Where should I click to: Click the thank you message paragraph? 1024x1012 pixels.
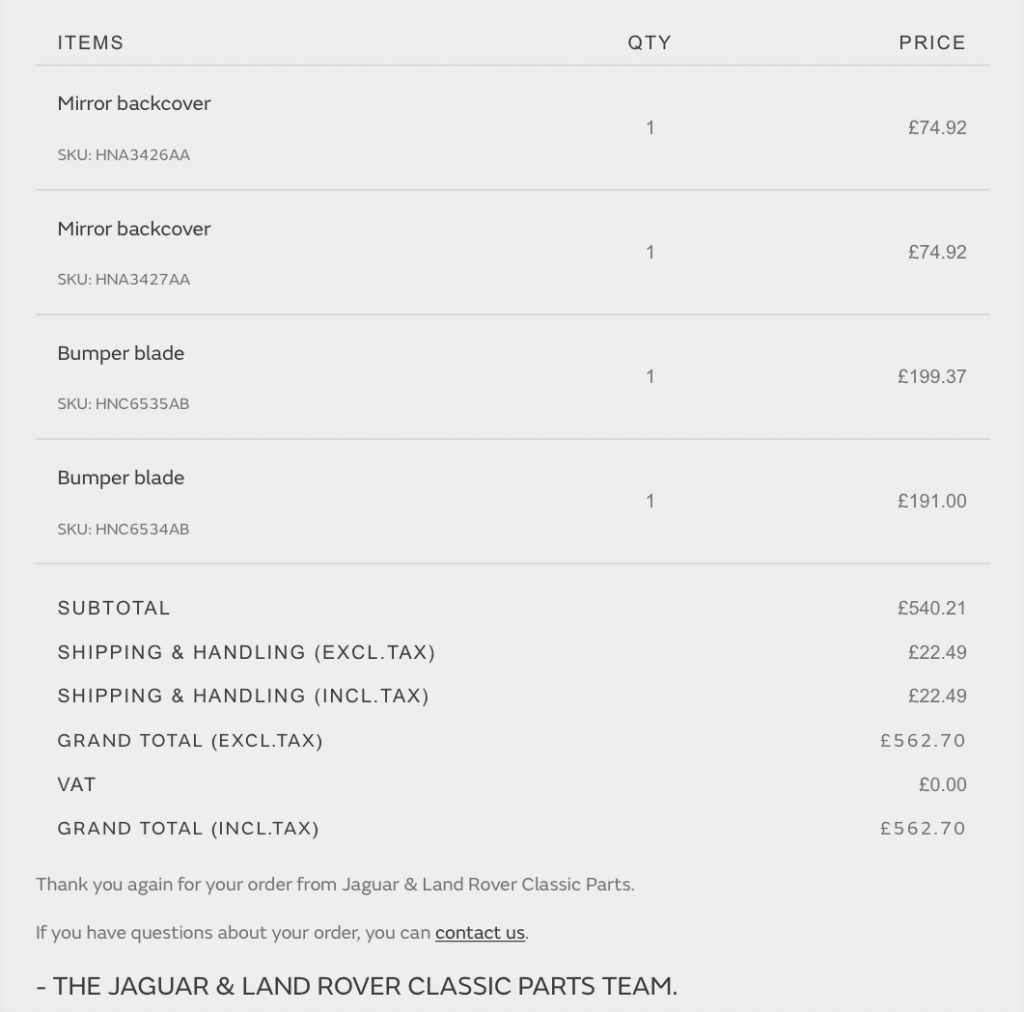pos(335,885)
